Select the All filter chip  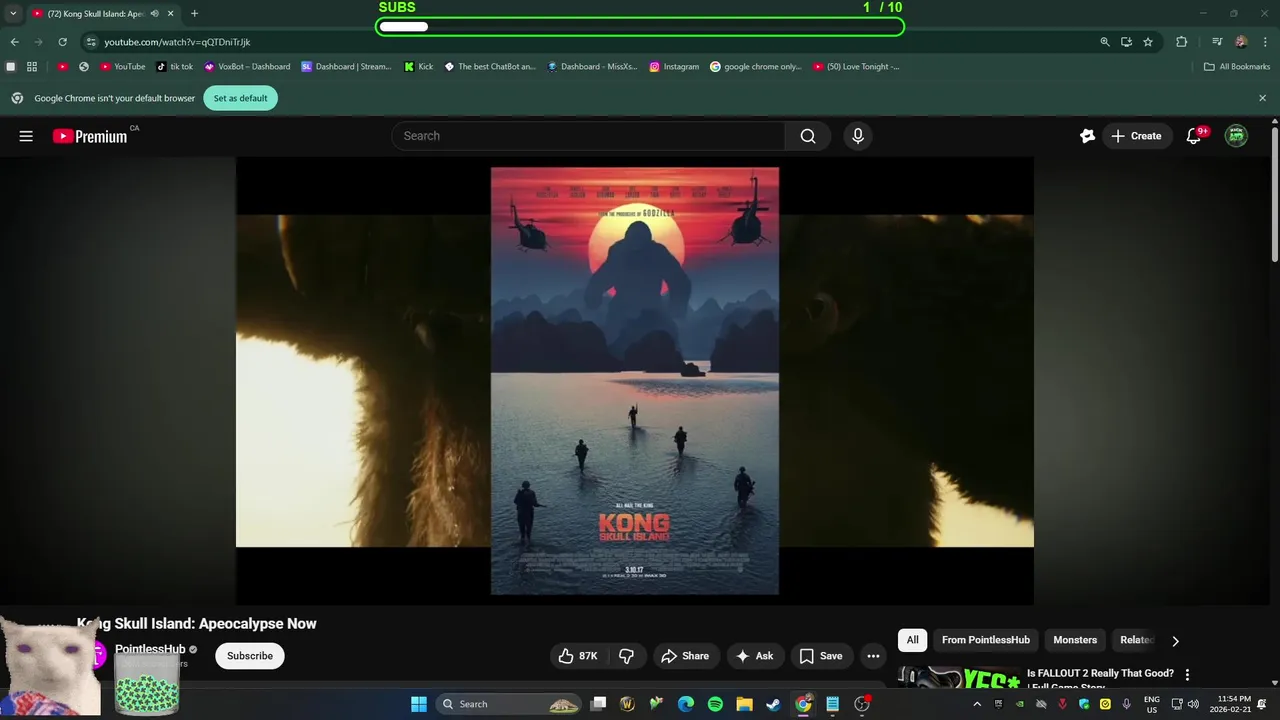[x=912, y=640]
